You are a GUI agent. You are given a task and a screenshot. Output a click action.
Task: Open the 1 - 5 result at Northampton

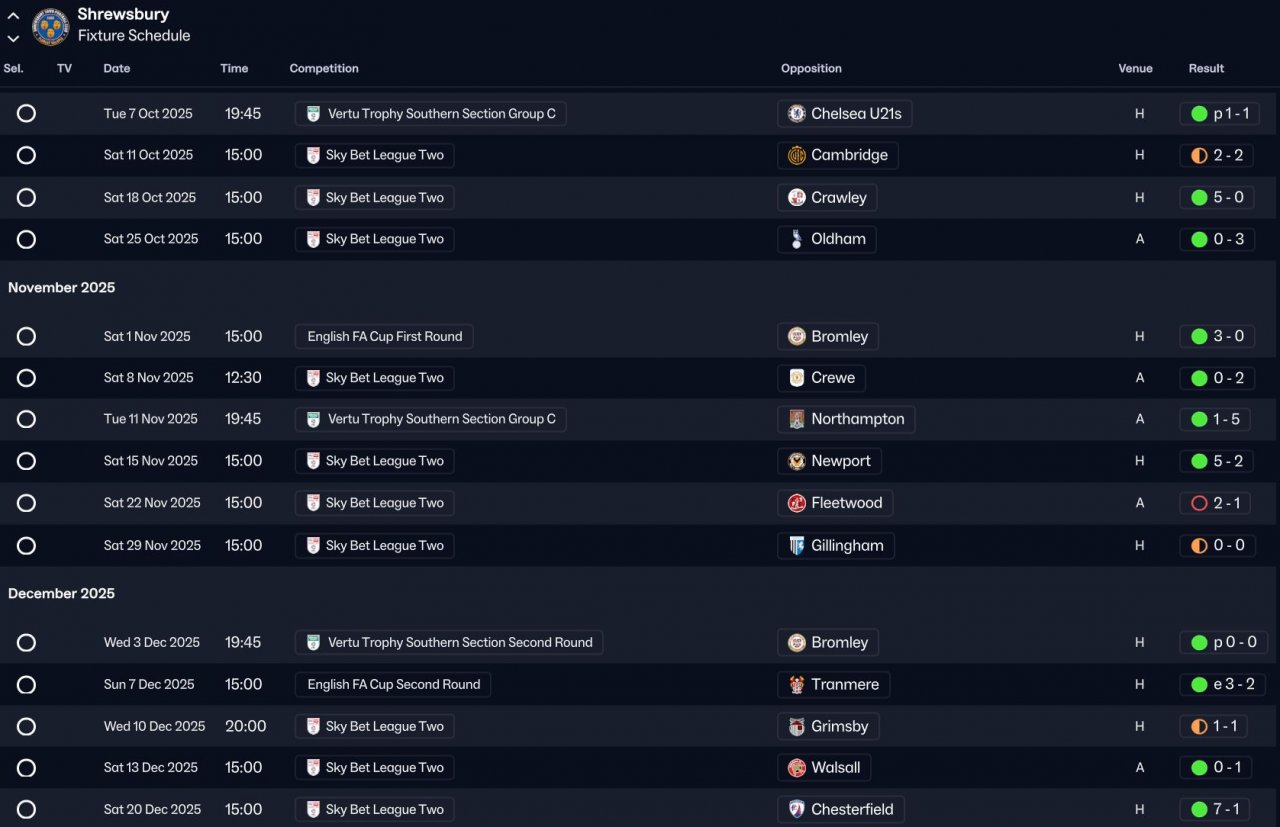click(1214, 419)
